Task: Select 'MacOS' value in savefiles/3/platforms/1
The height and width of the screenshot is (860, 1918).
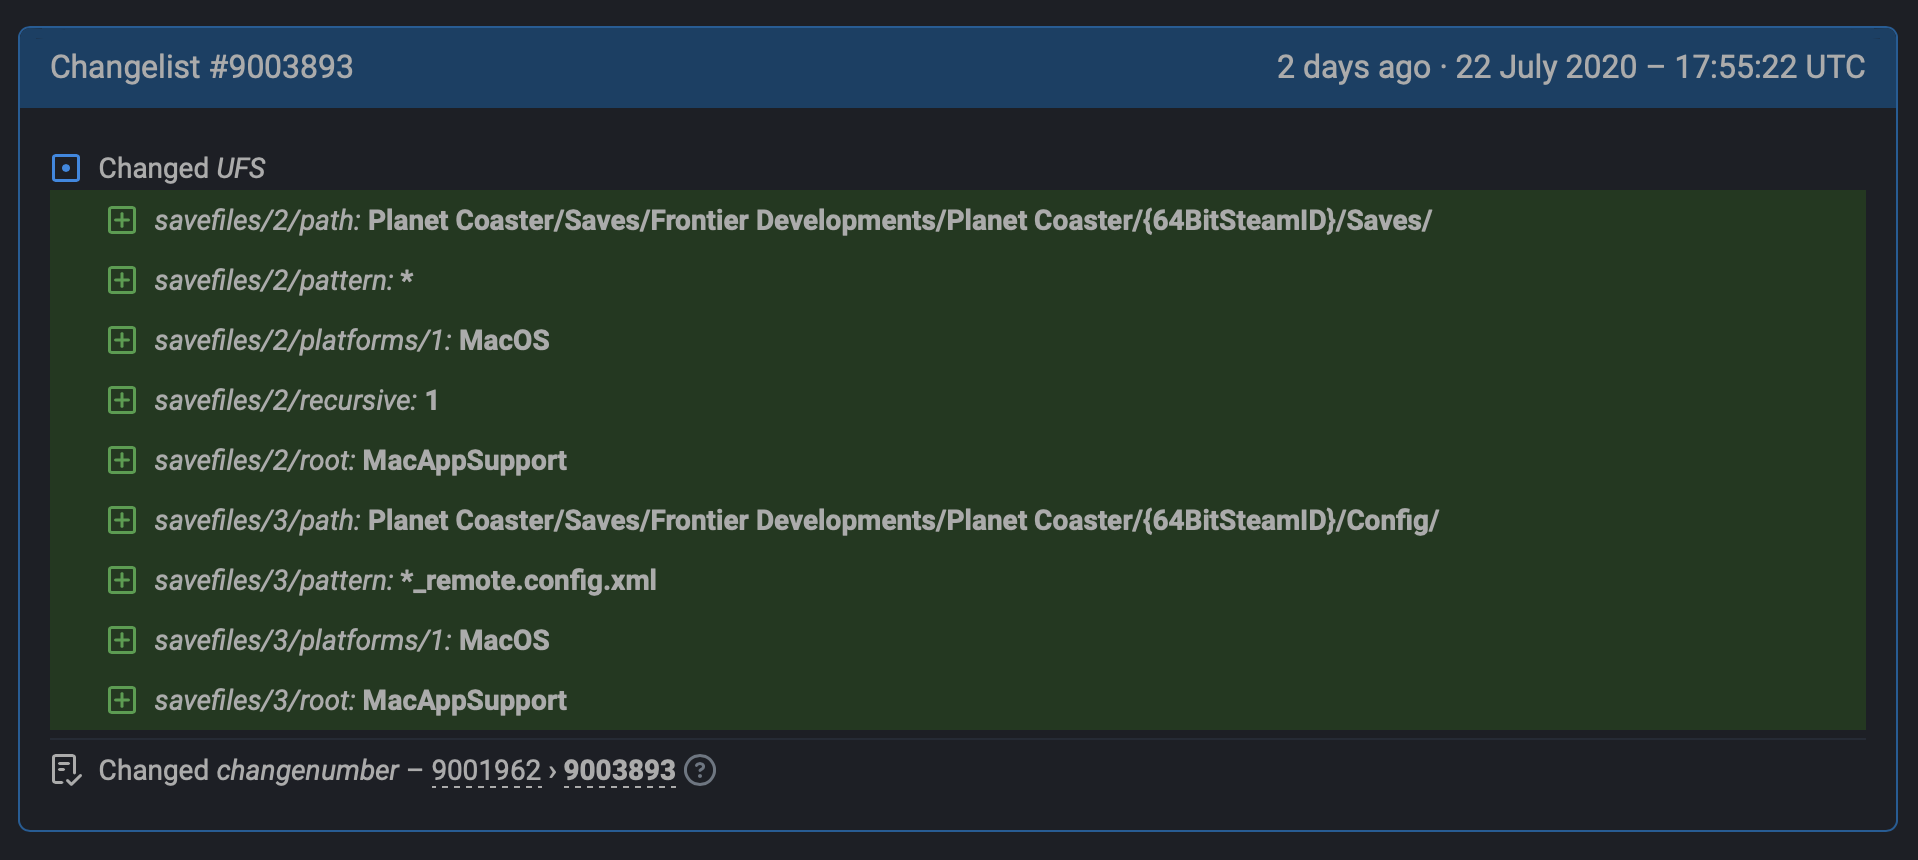Action: [x=504, y=640]
